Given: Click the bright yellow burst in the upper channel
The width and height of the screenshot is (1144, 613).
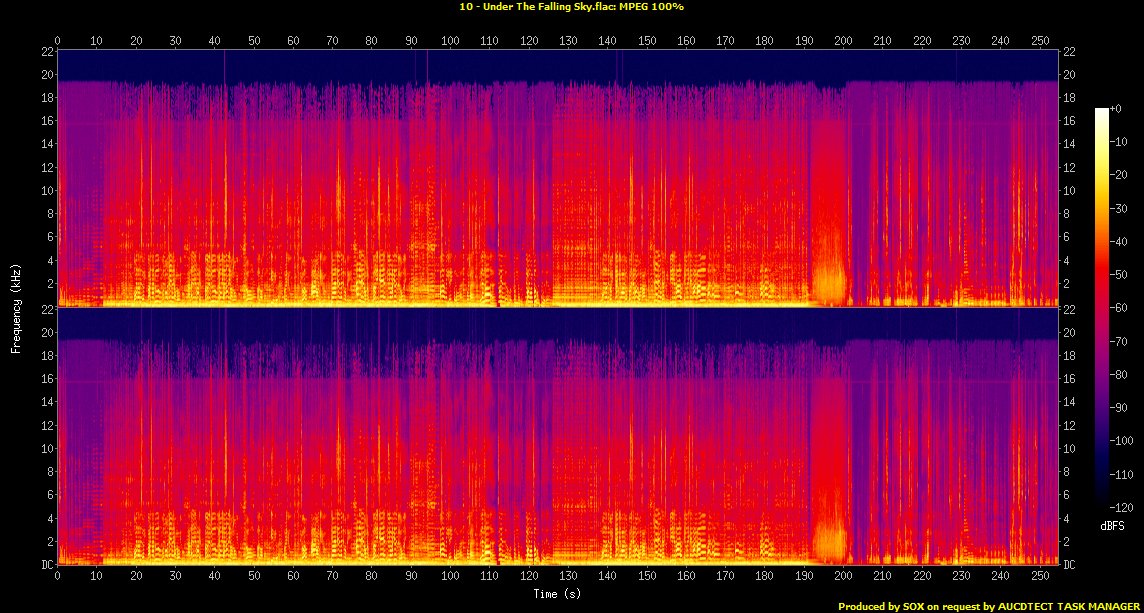Looking at the screenshot, I should (830, 275).
